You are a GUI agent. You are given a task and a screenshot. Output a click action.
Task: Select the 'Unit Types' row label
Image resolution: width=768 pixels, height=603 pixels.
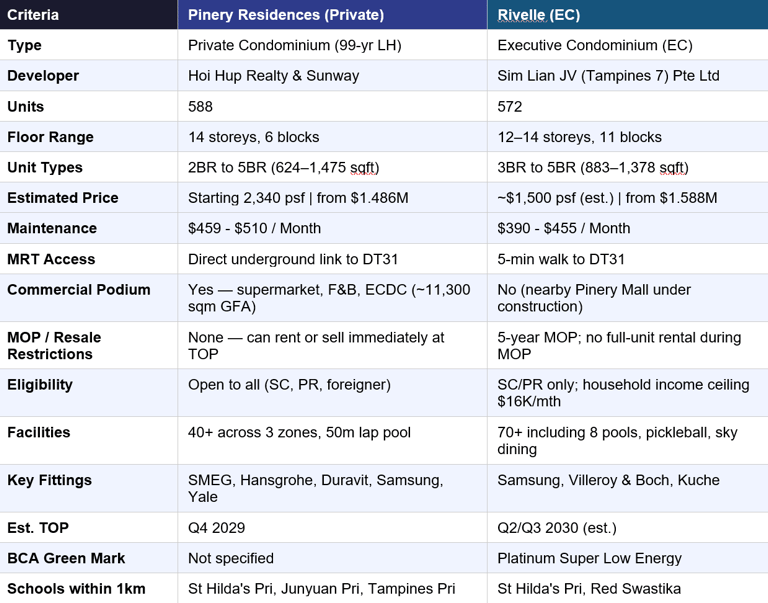pyautogui.click(x=89, y=167)
